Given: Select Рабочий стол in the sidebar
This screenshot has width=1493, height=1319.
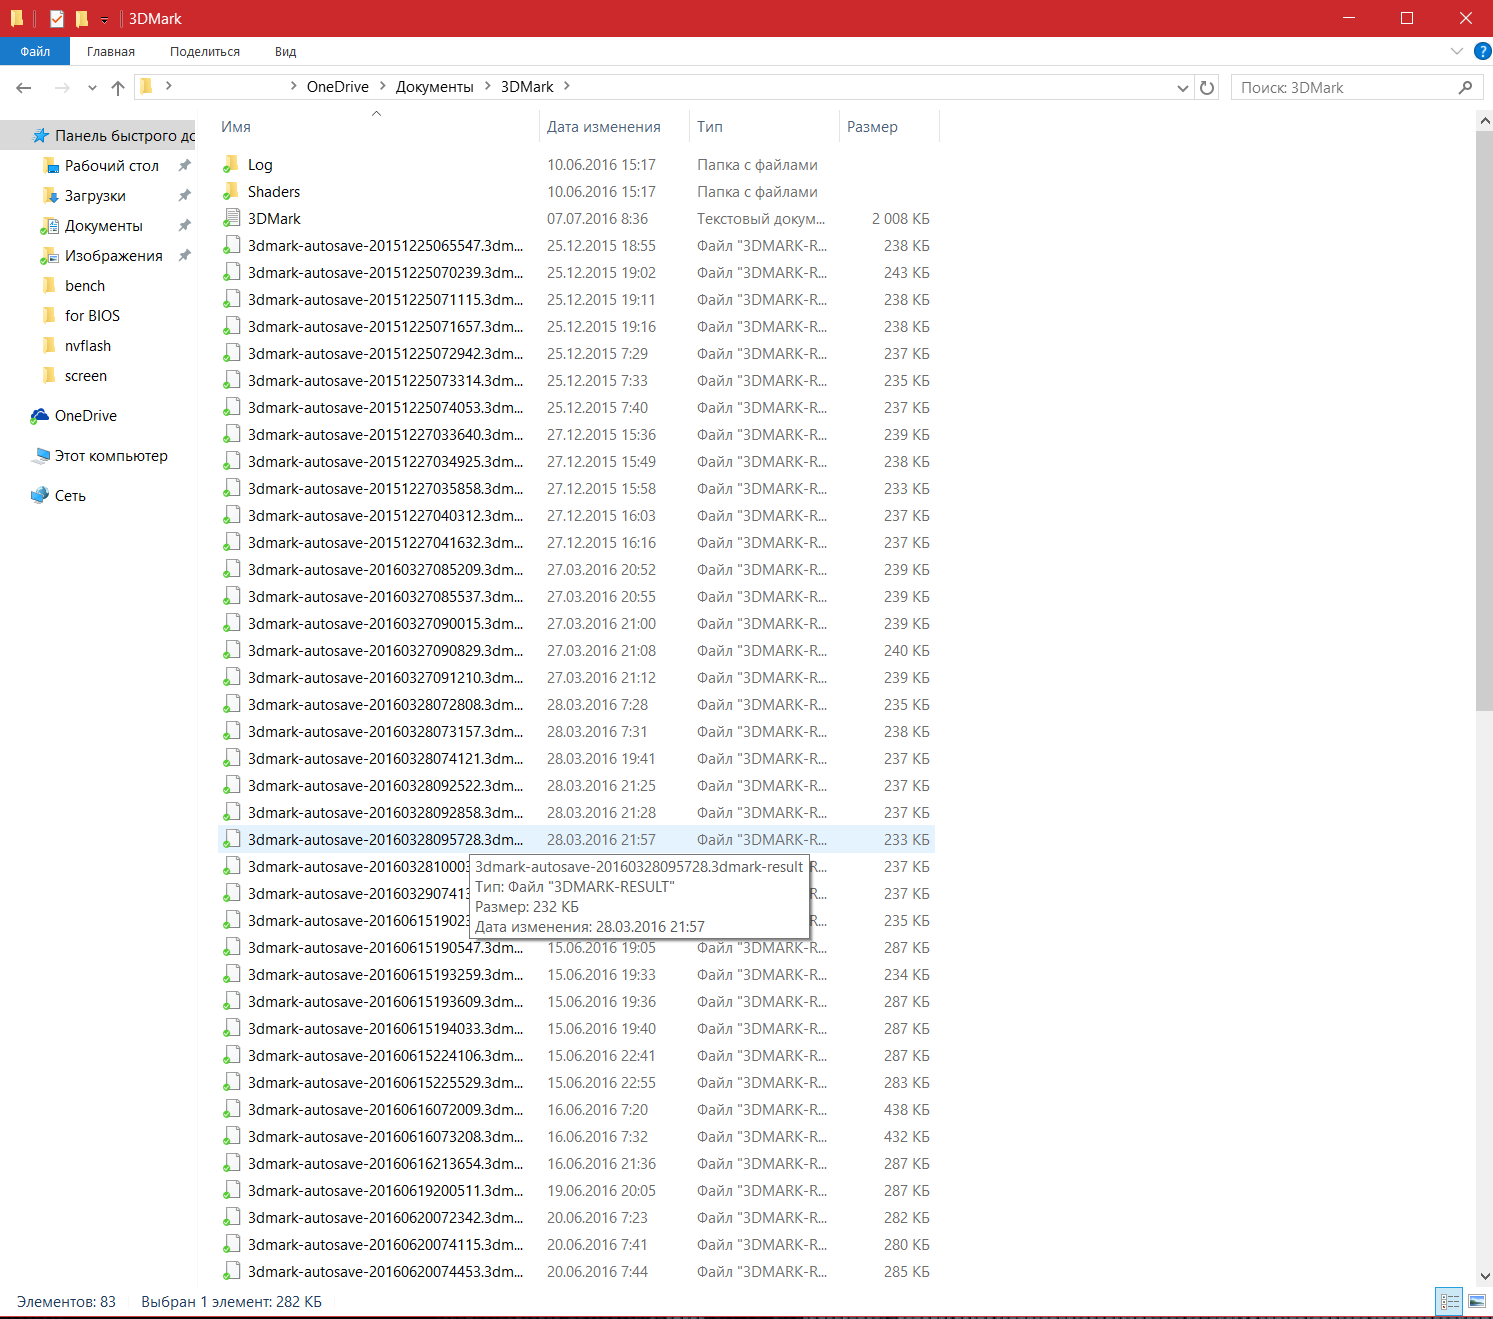Looking at the screenshot, I should [x=112, y=166].
